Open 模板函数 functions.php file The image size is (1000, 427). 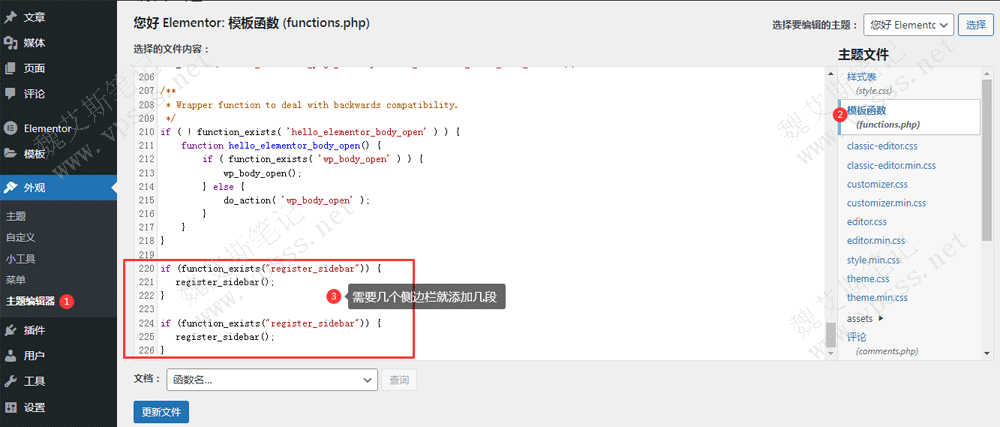tap(909, 117)
